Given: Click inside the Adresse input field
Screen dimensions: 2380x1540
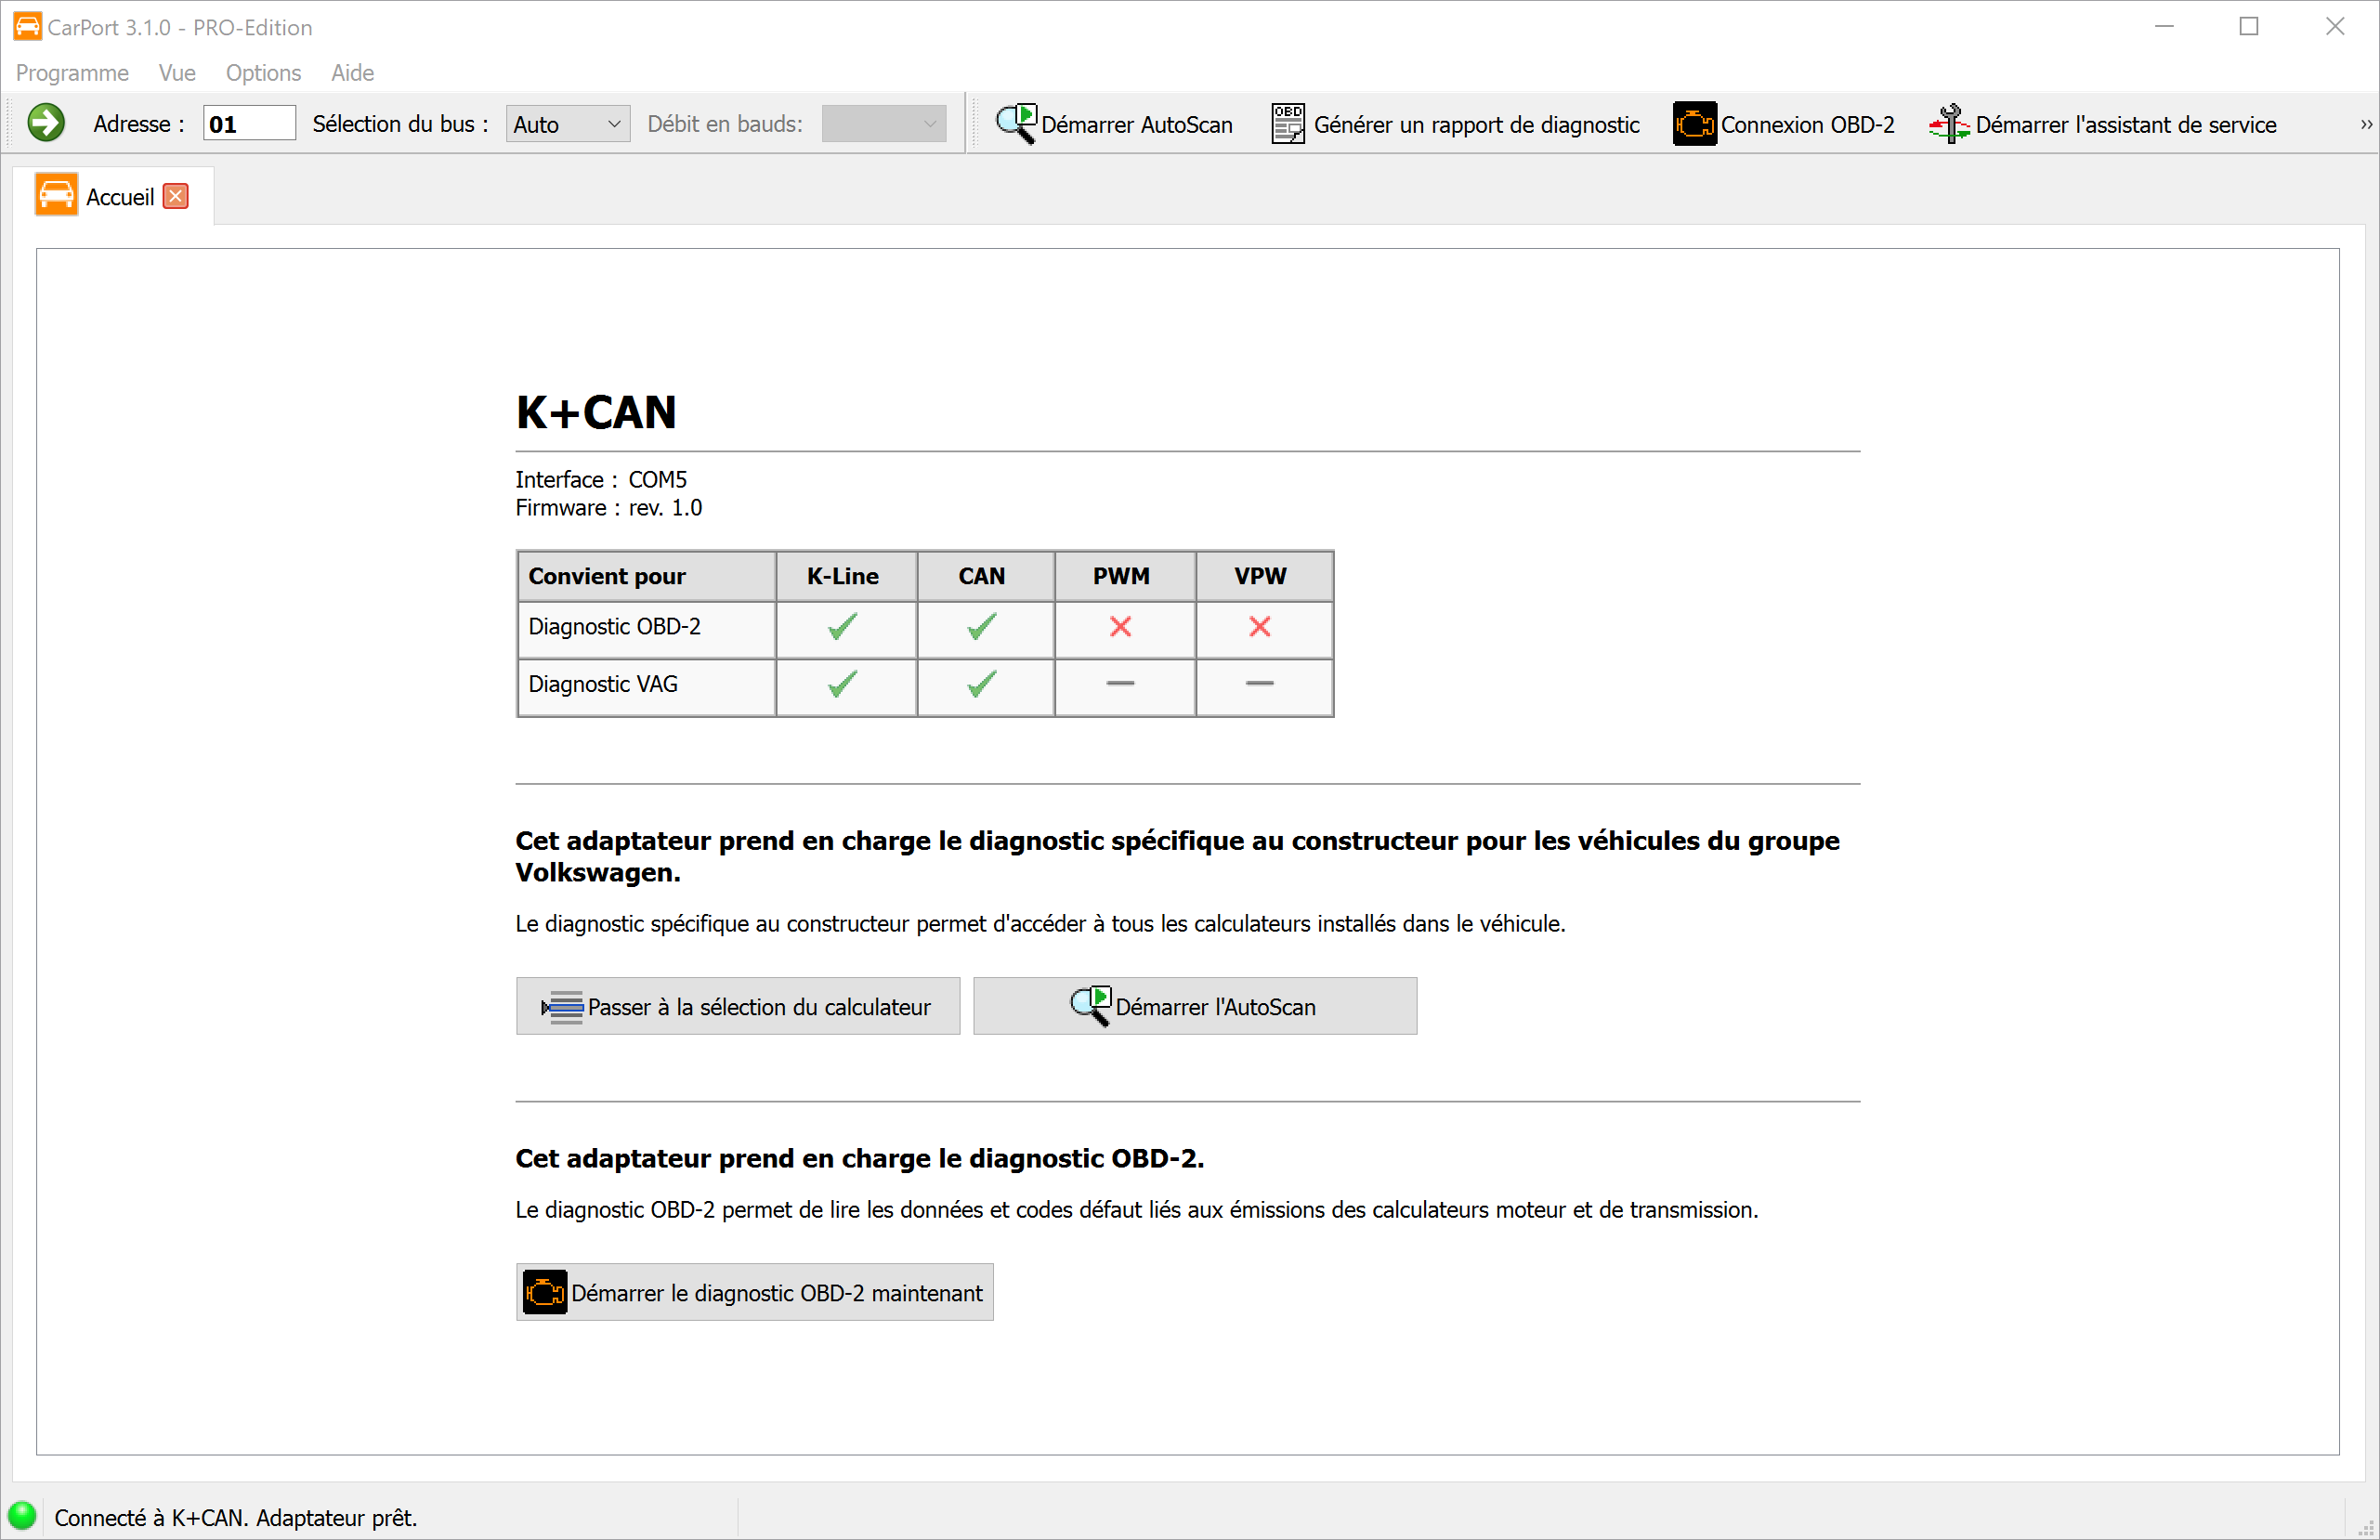Looking at the screenshot, I should tap(248, 123).
